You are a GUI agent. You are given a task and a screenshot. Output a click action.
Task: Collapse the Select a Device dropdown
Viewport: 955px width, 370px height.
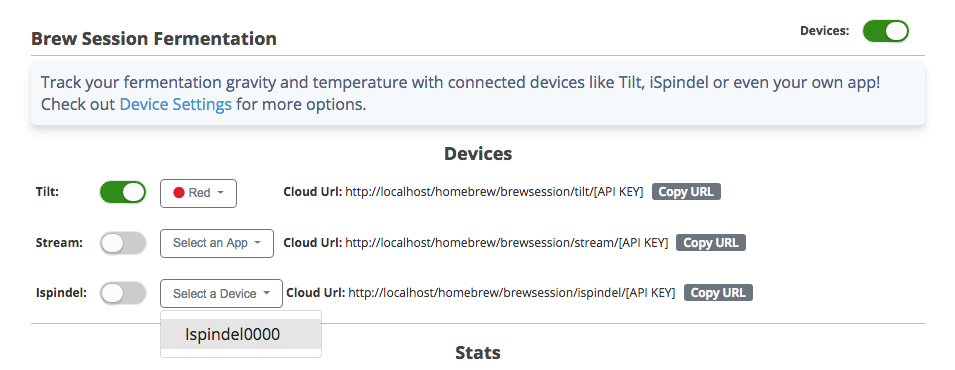222,294
